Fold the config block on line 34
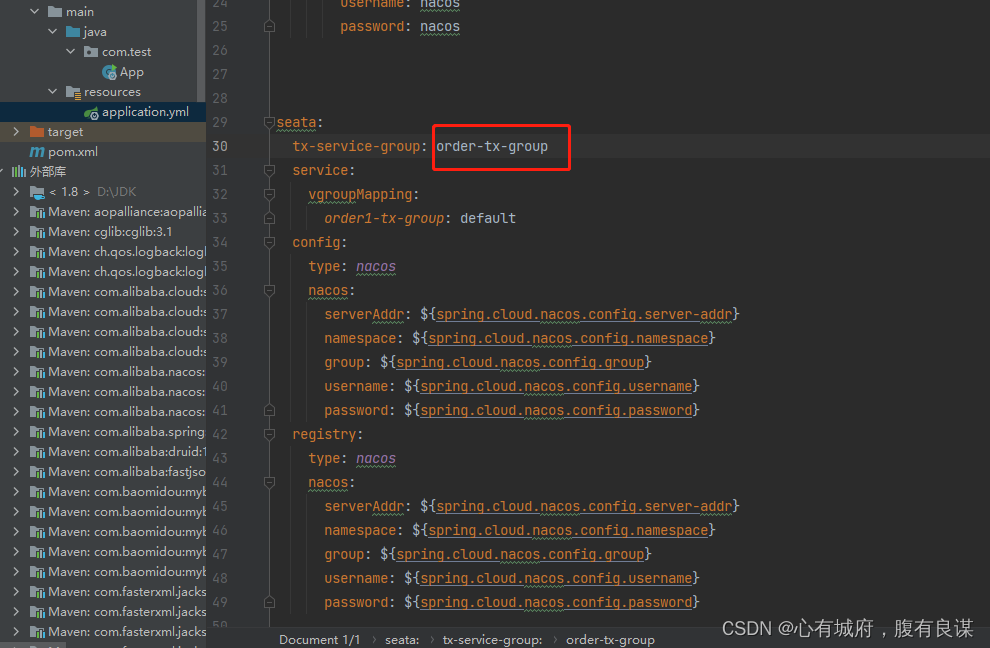 270,243
